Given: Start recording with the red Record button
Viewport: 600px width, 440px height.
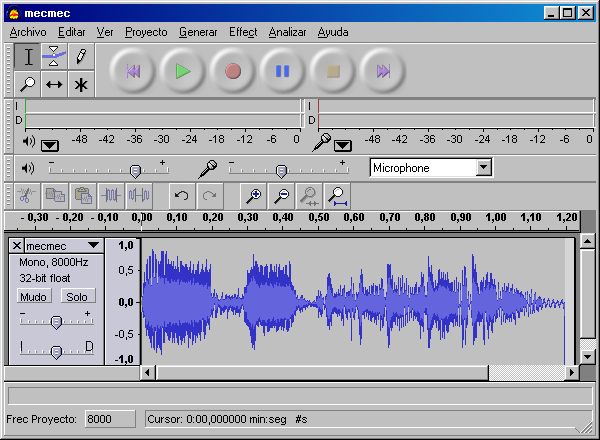Looking at the screenshot, I should click(x=233, y=71).
